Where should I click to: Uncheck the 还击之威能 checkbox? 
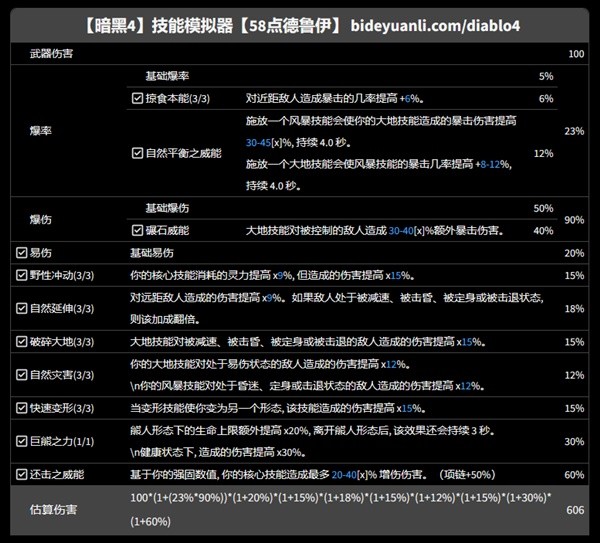coord(21,475)
